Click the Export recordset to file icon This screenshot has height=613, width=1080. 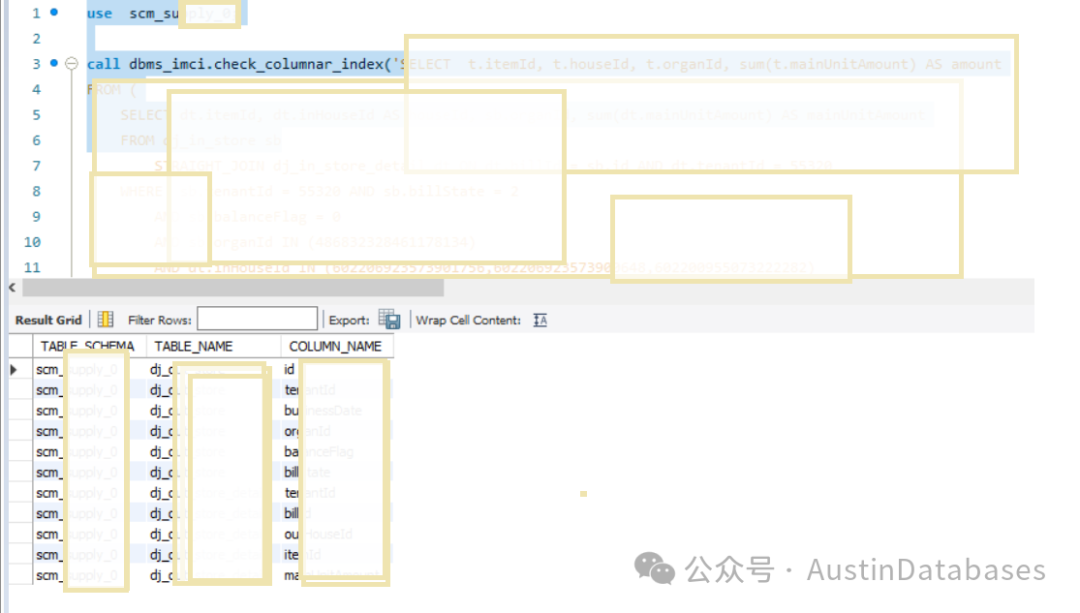[389, 320]
